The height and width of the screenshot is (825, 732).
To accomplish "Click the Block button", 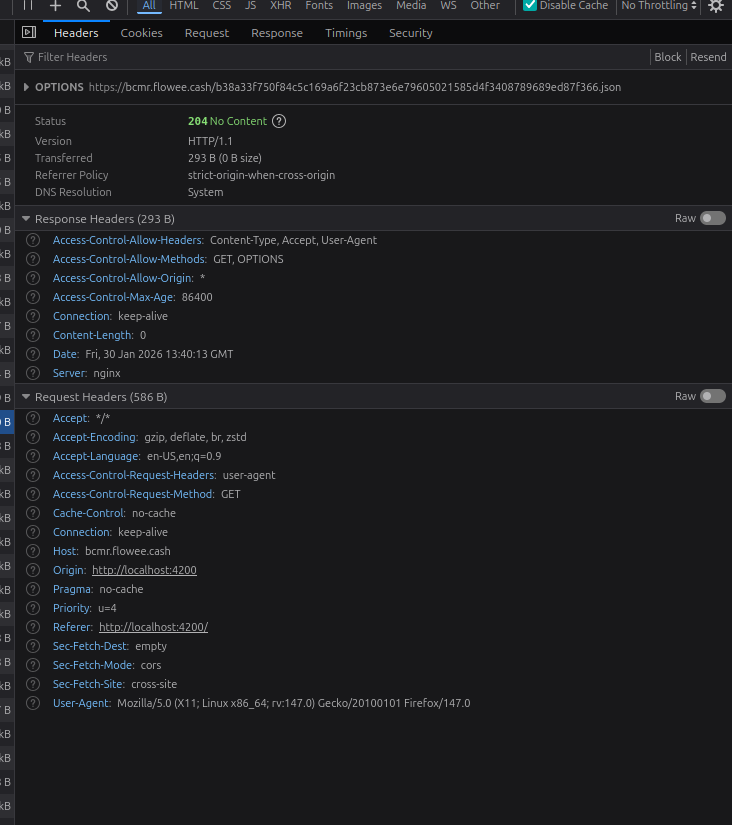I will 667,57.
